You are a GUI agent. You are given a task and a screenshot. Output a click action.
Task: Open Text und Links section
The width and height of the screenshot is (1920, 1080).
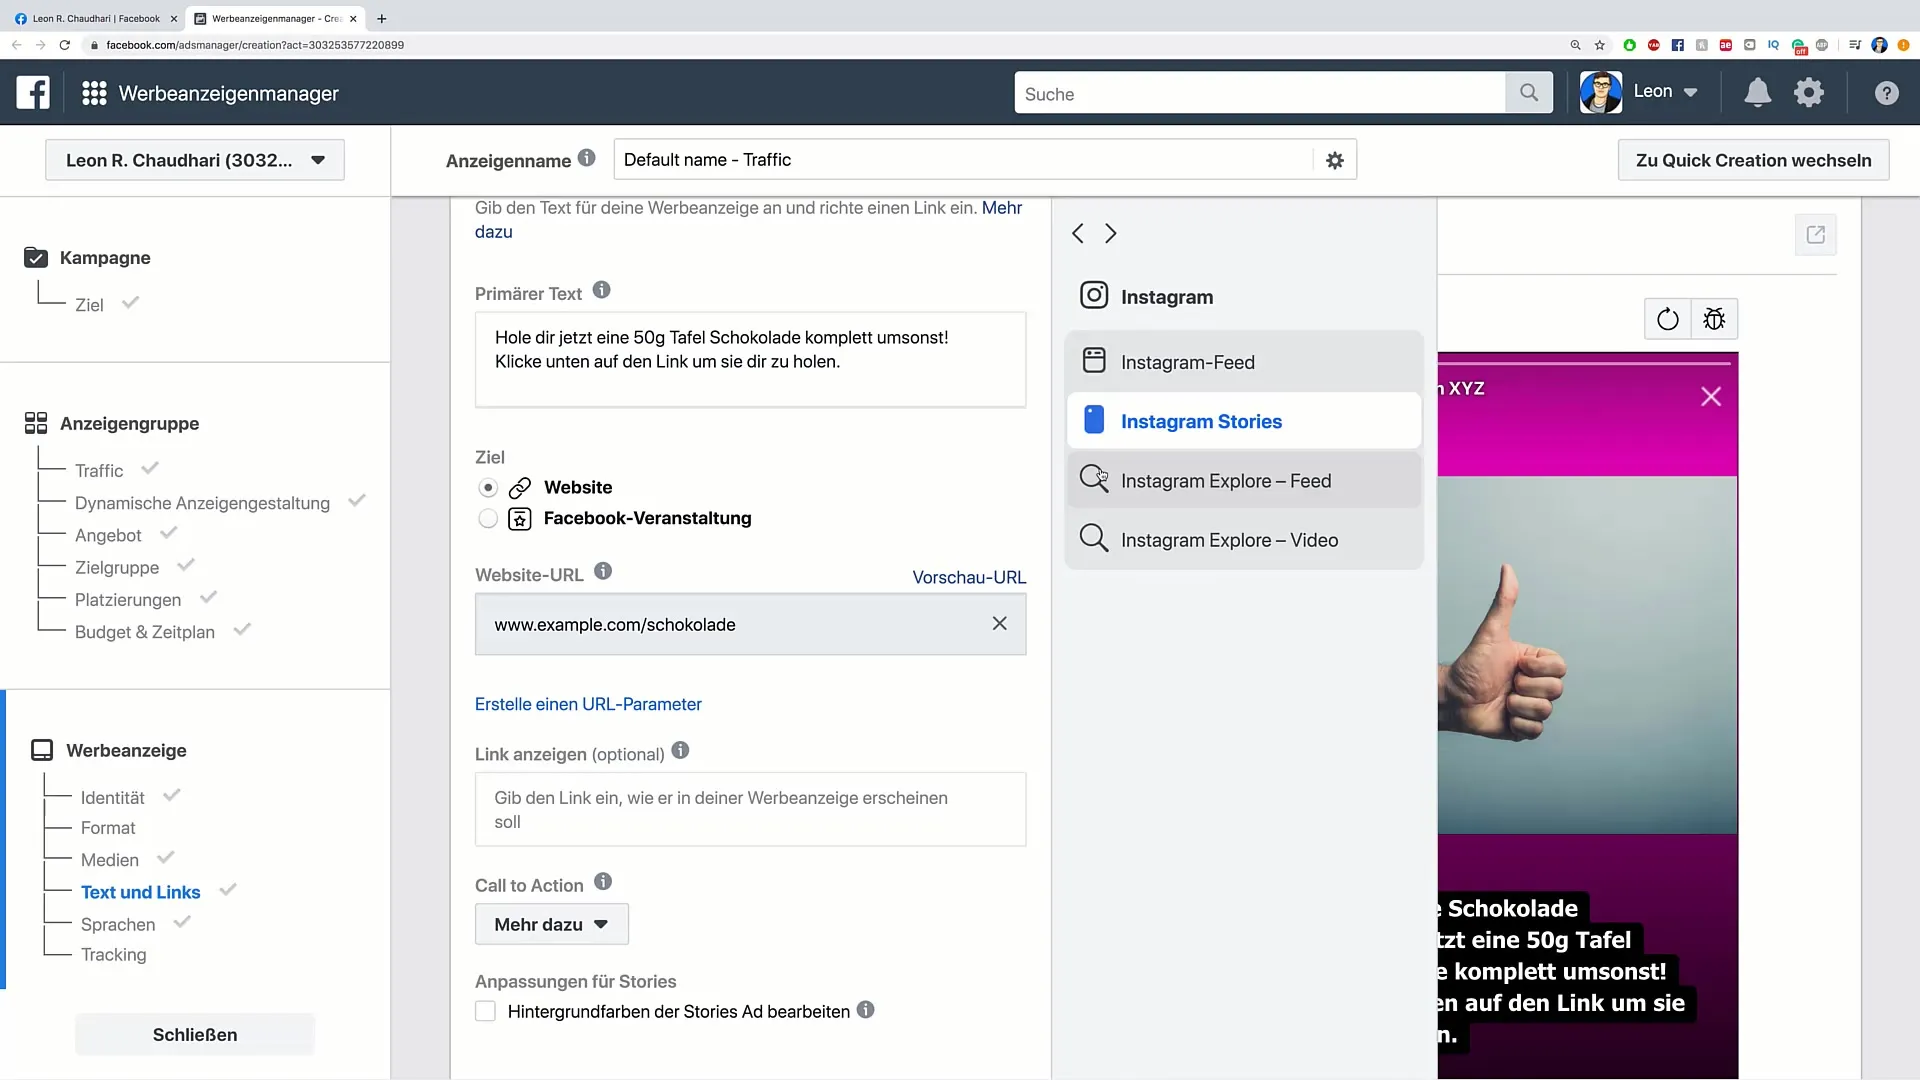(141, 892)
